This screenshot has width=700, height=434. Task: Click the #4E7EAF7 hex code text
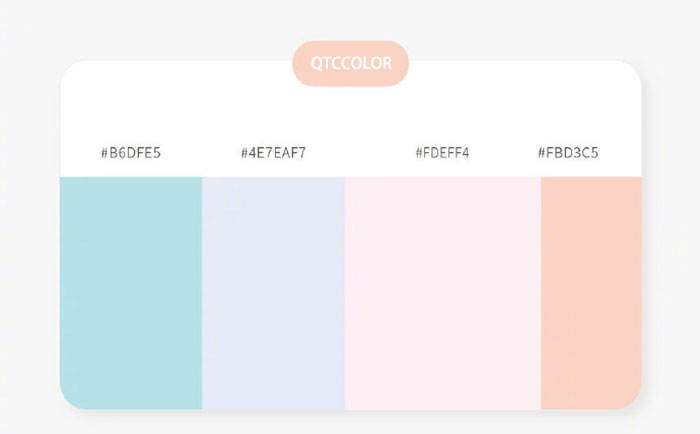click(x=273, y=153)
